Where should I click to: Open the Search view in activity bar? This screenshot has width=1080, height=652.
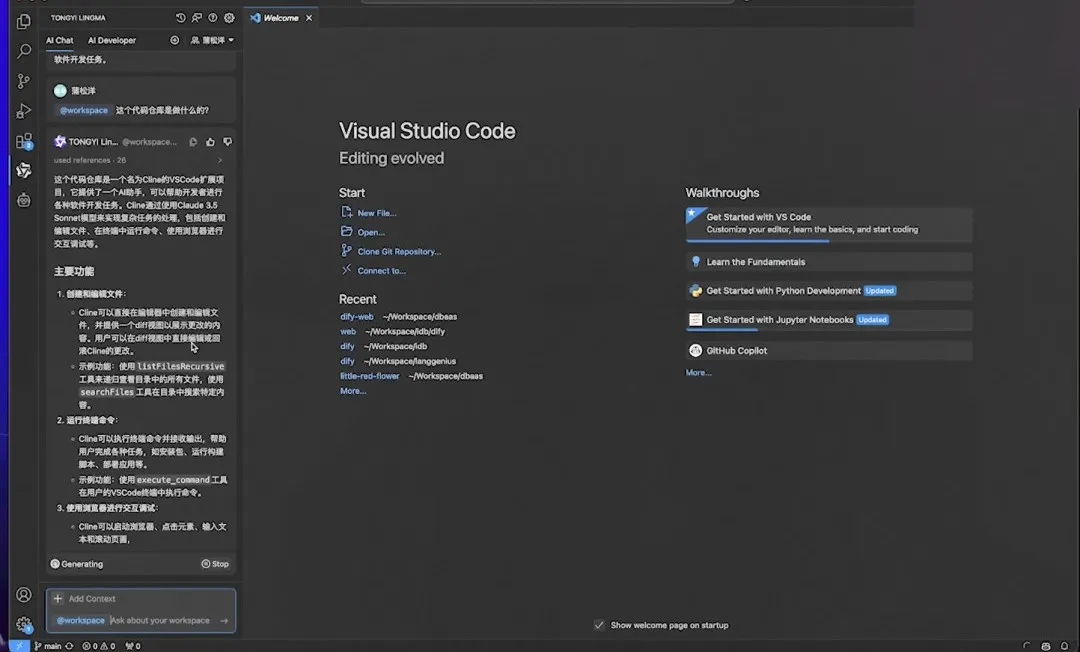24,51
